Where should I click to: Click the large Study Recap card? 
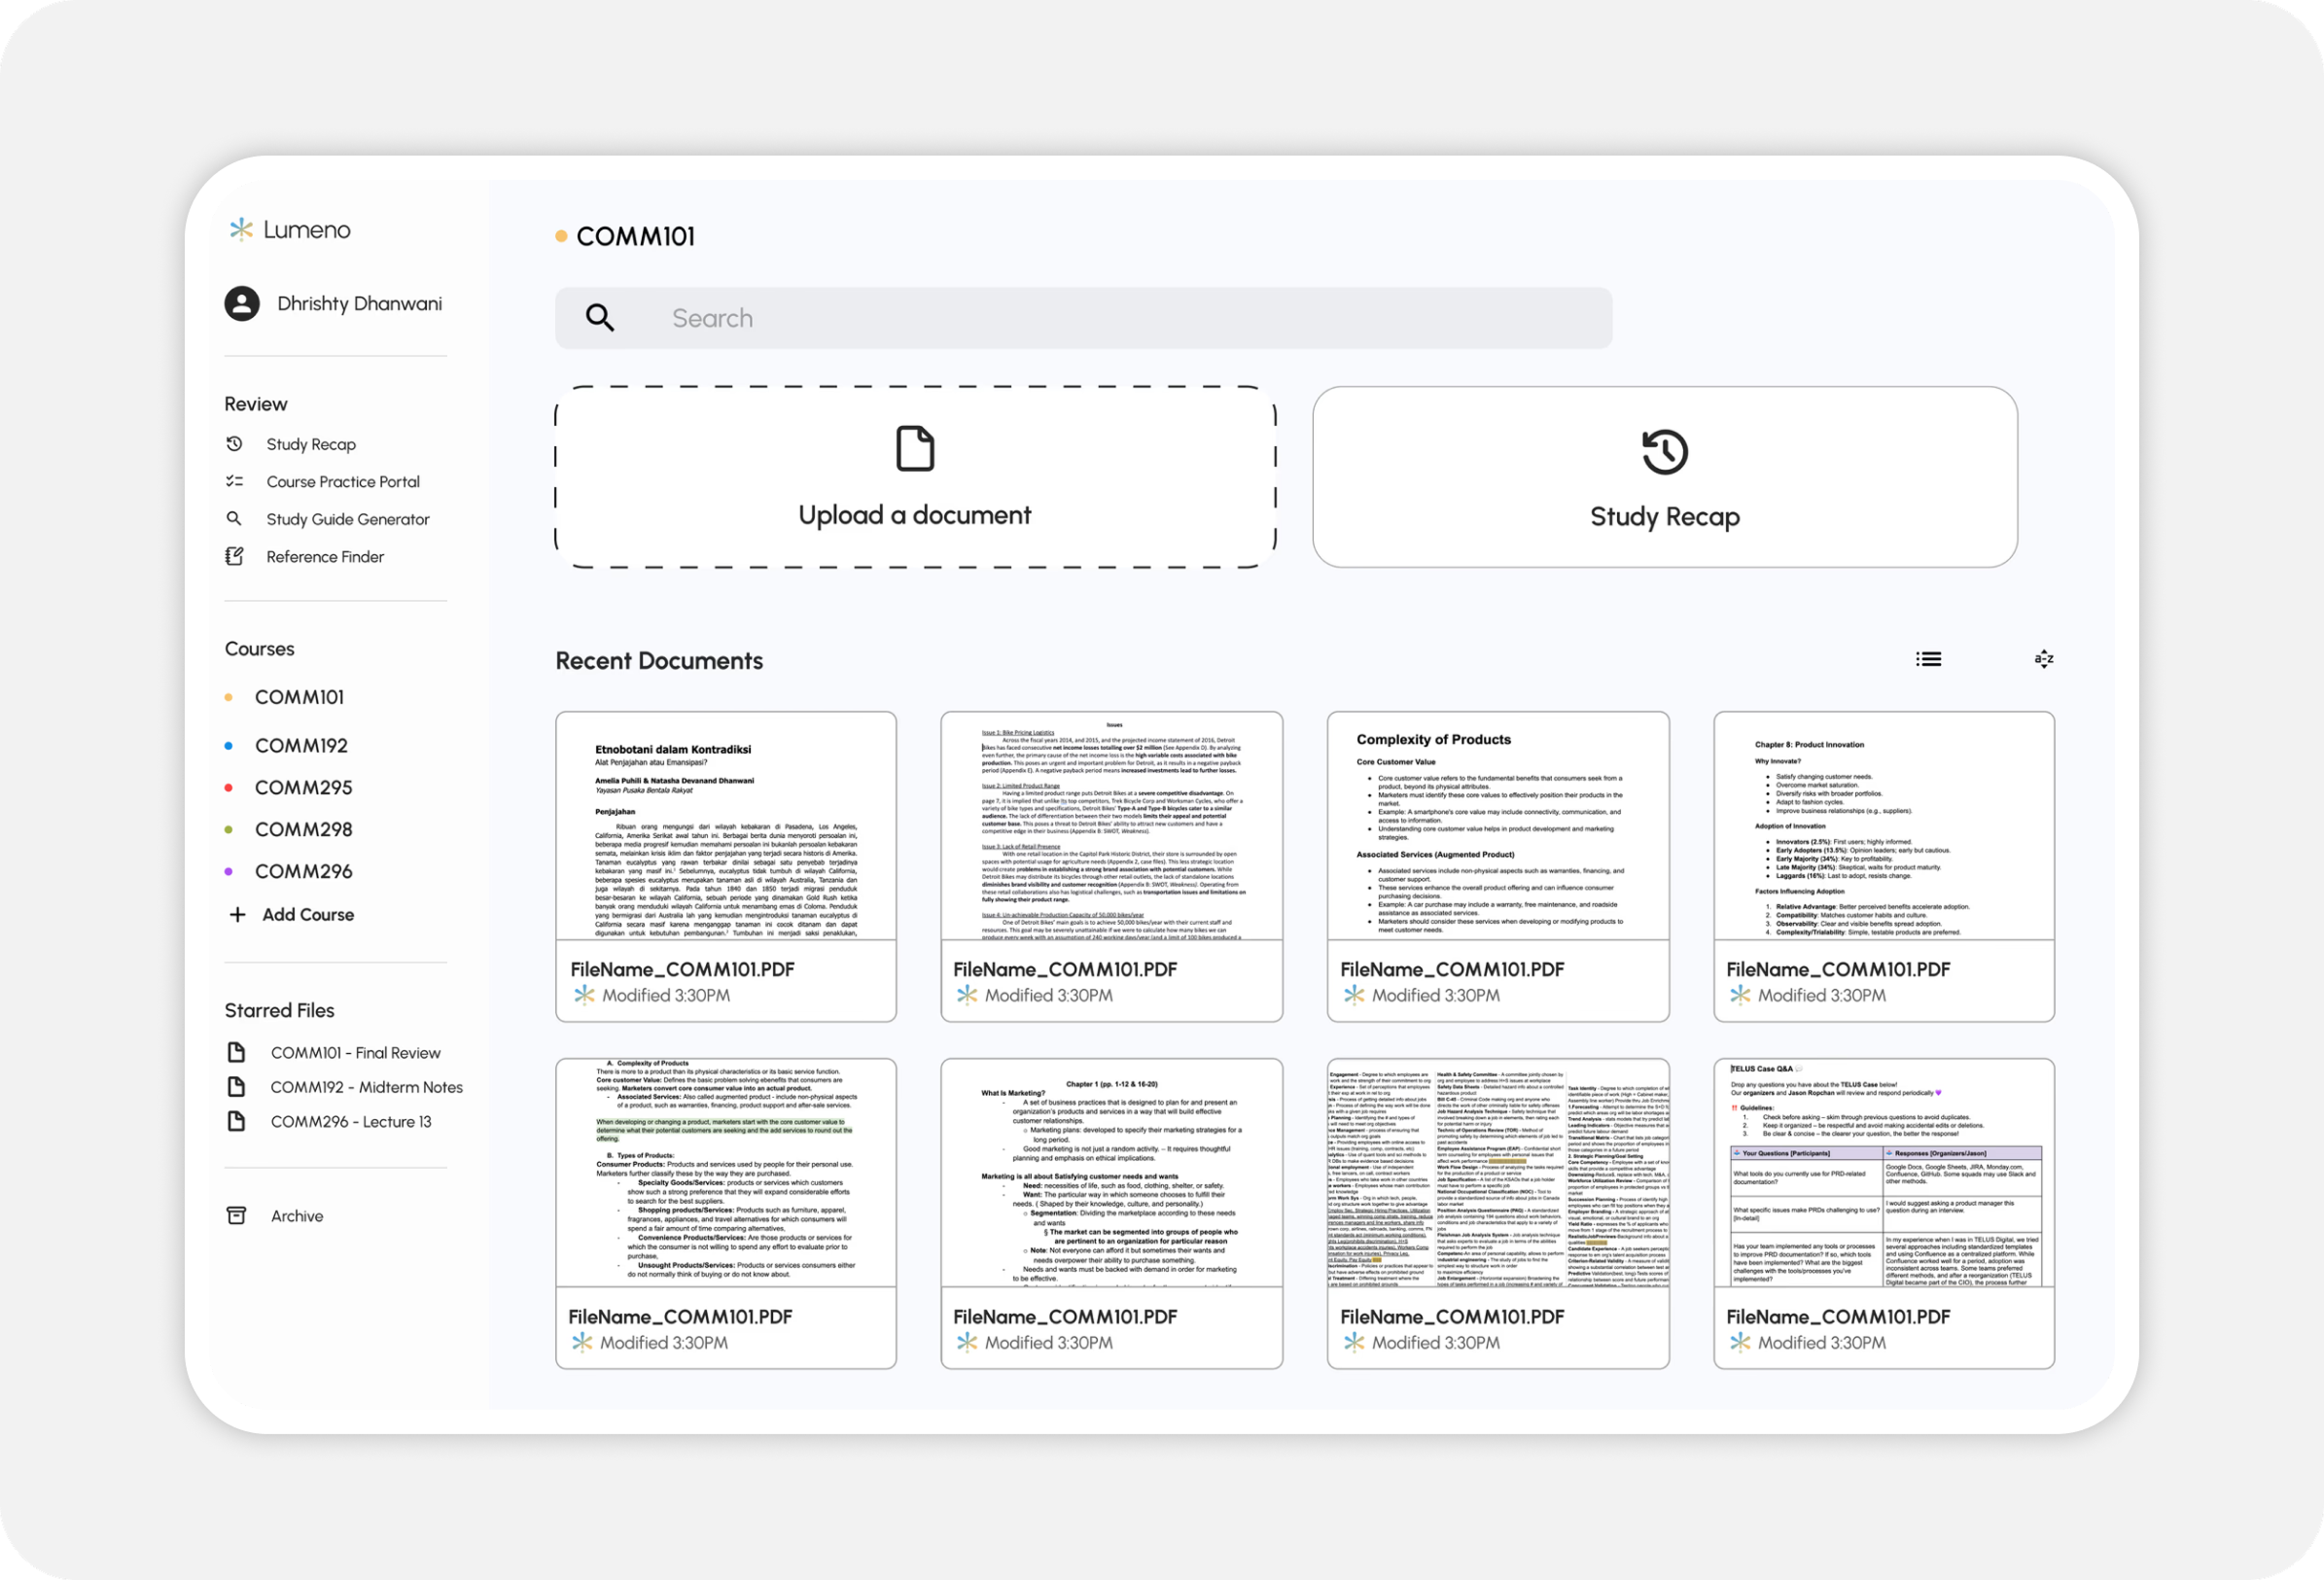point(1664,477)
